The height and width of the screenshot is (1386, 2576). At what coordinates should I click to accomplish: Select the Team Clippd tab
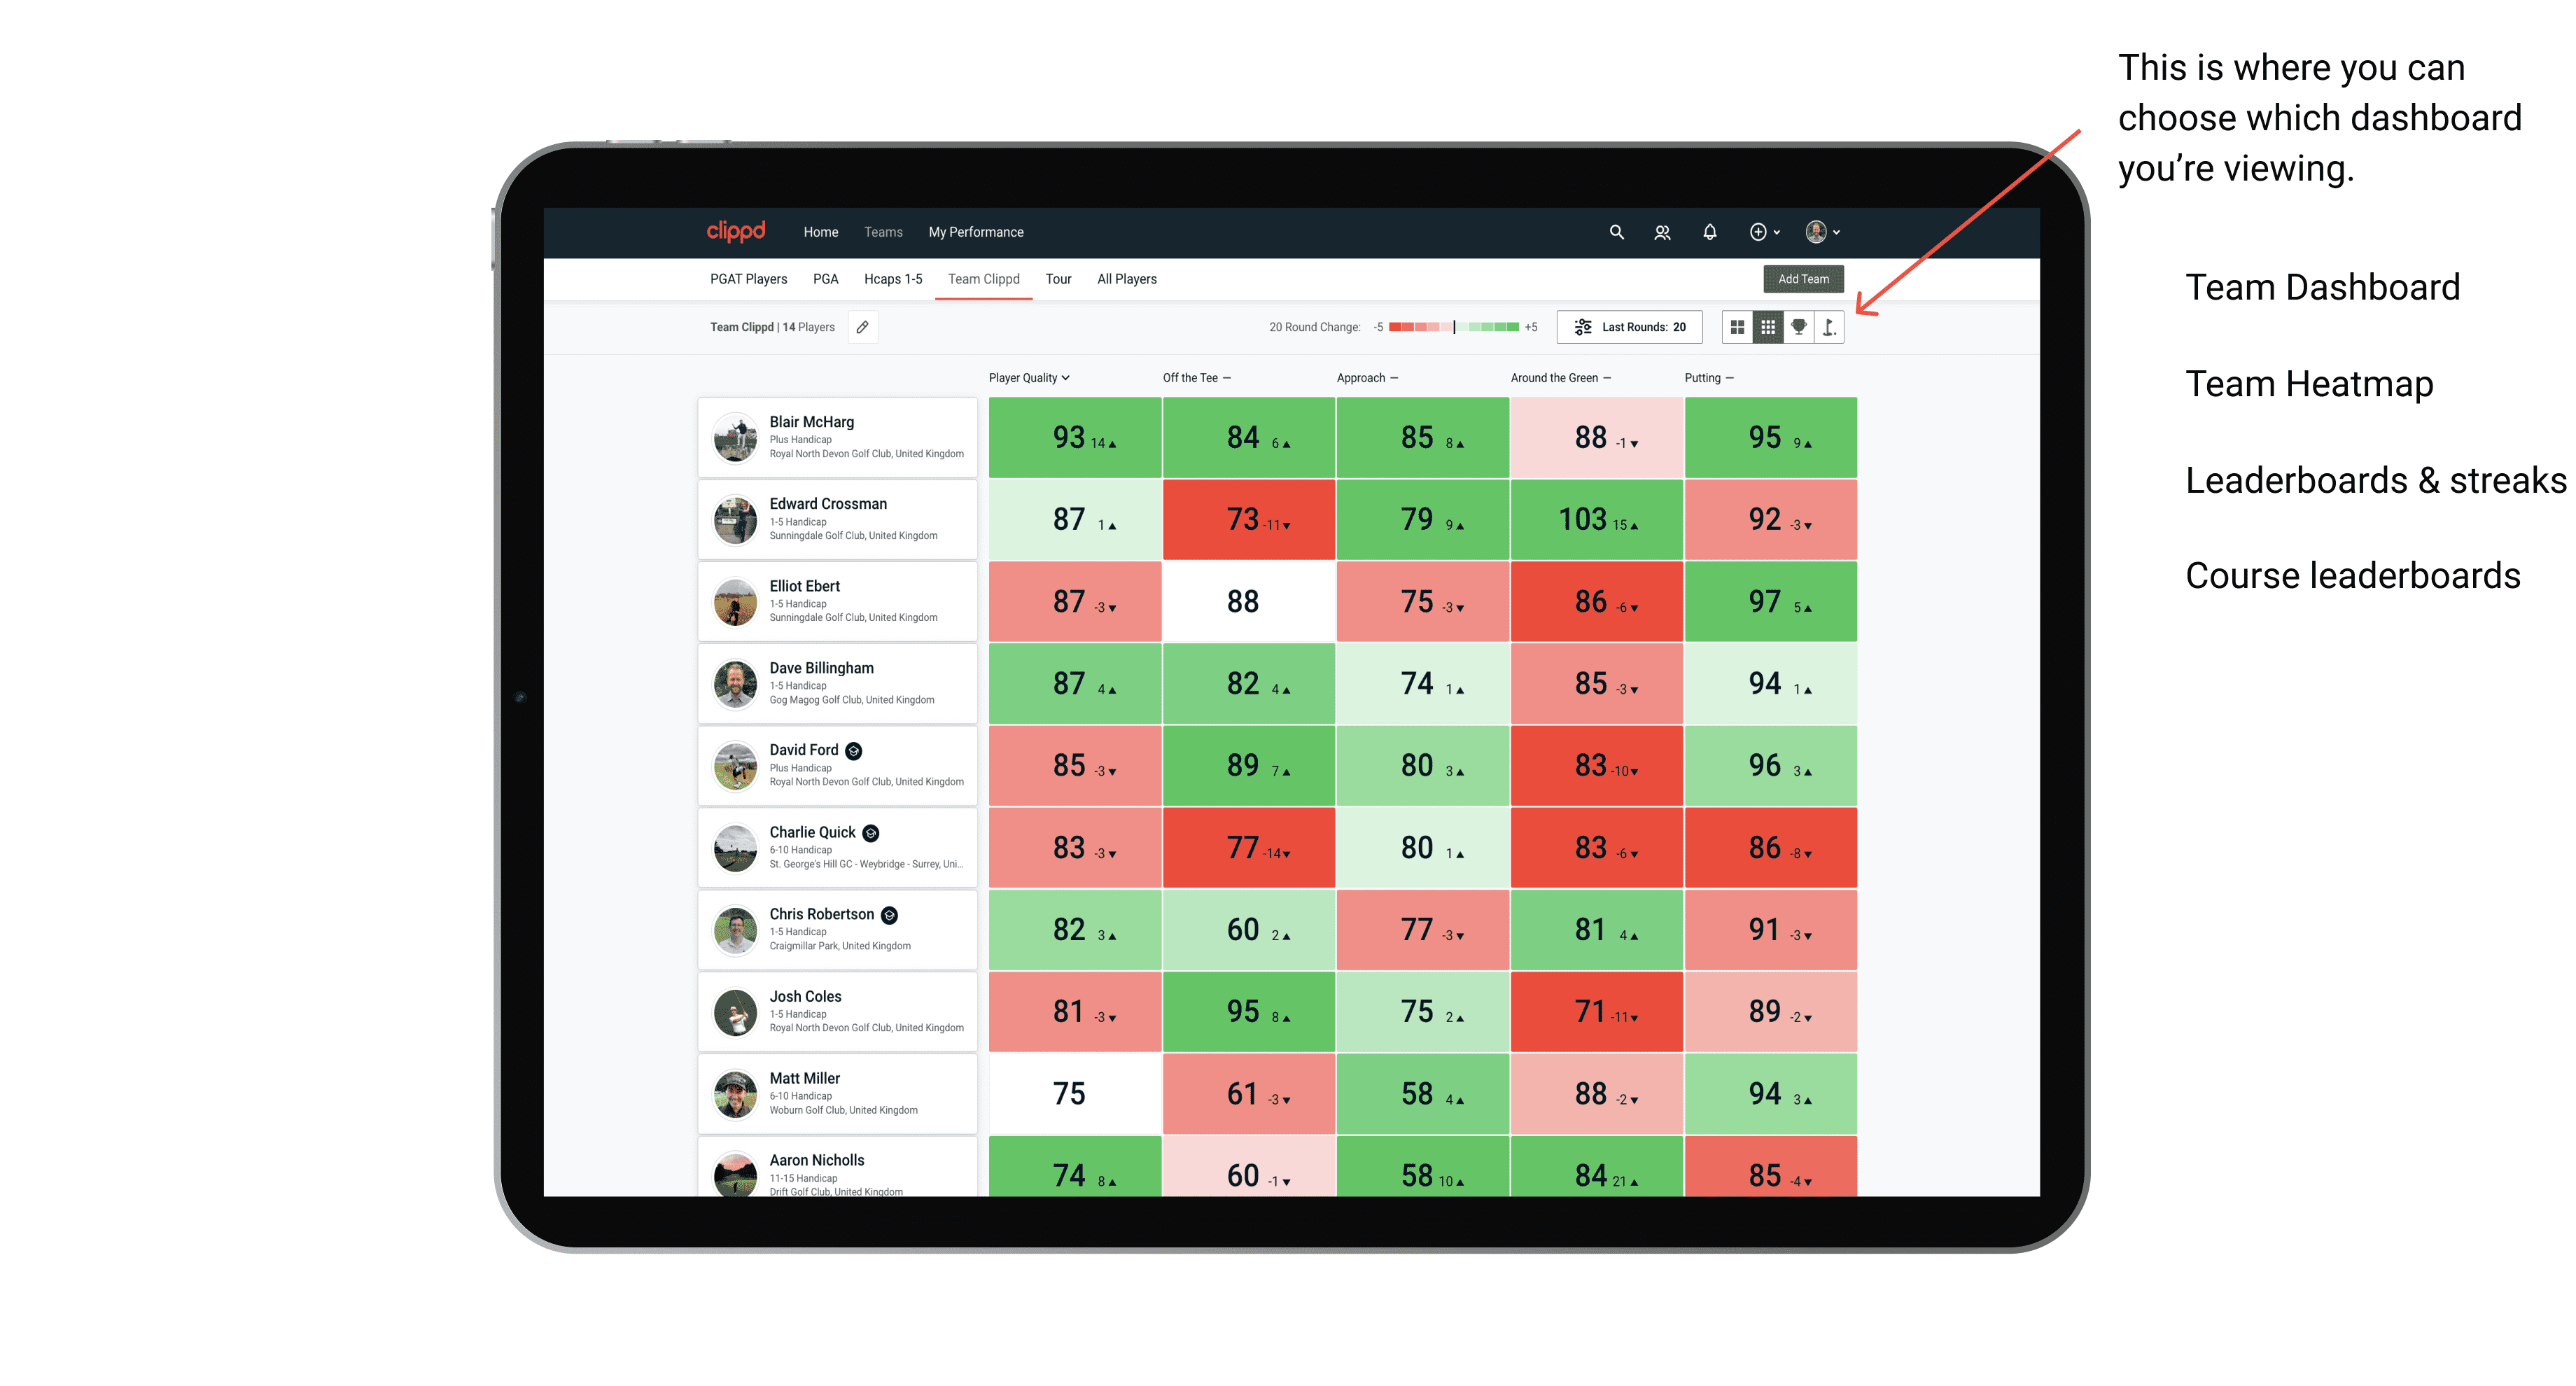coord(983,278)
